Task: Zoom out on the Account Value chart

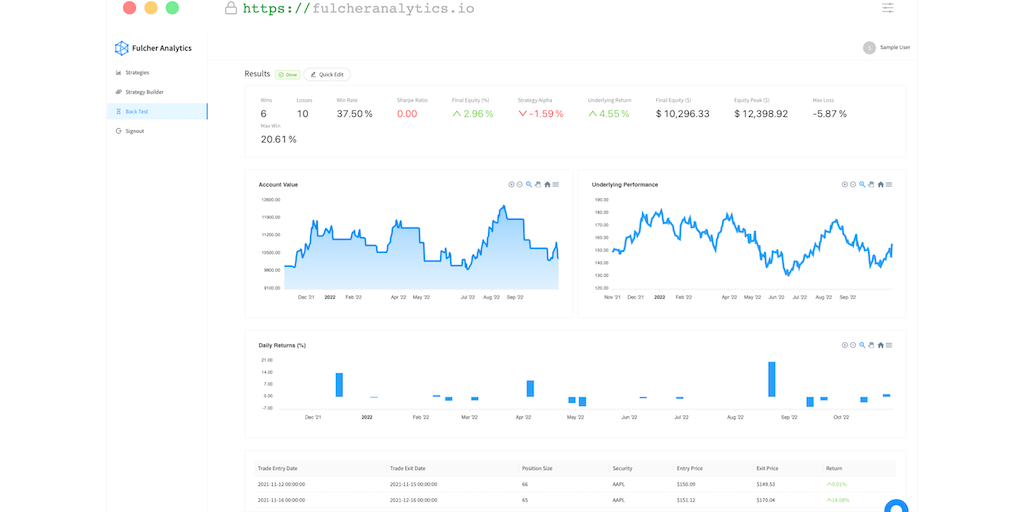Action: pyautogui.click(x=520, y=184)
